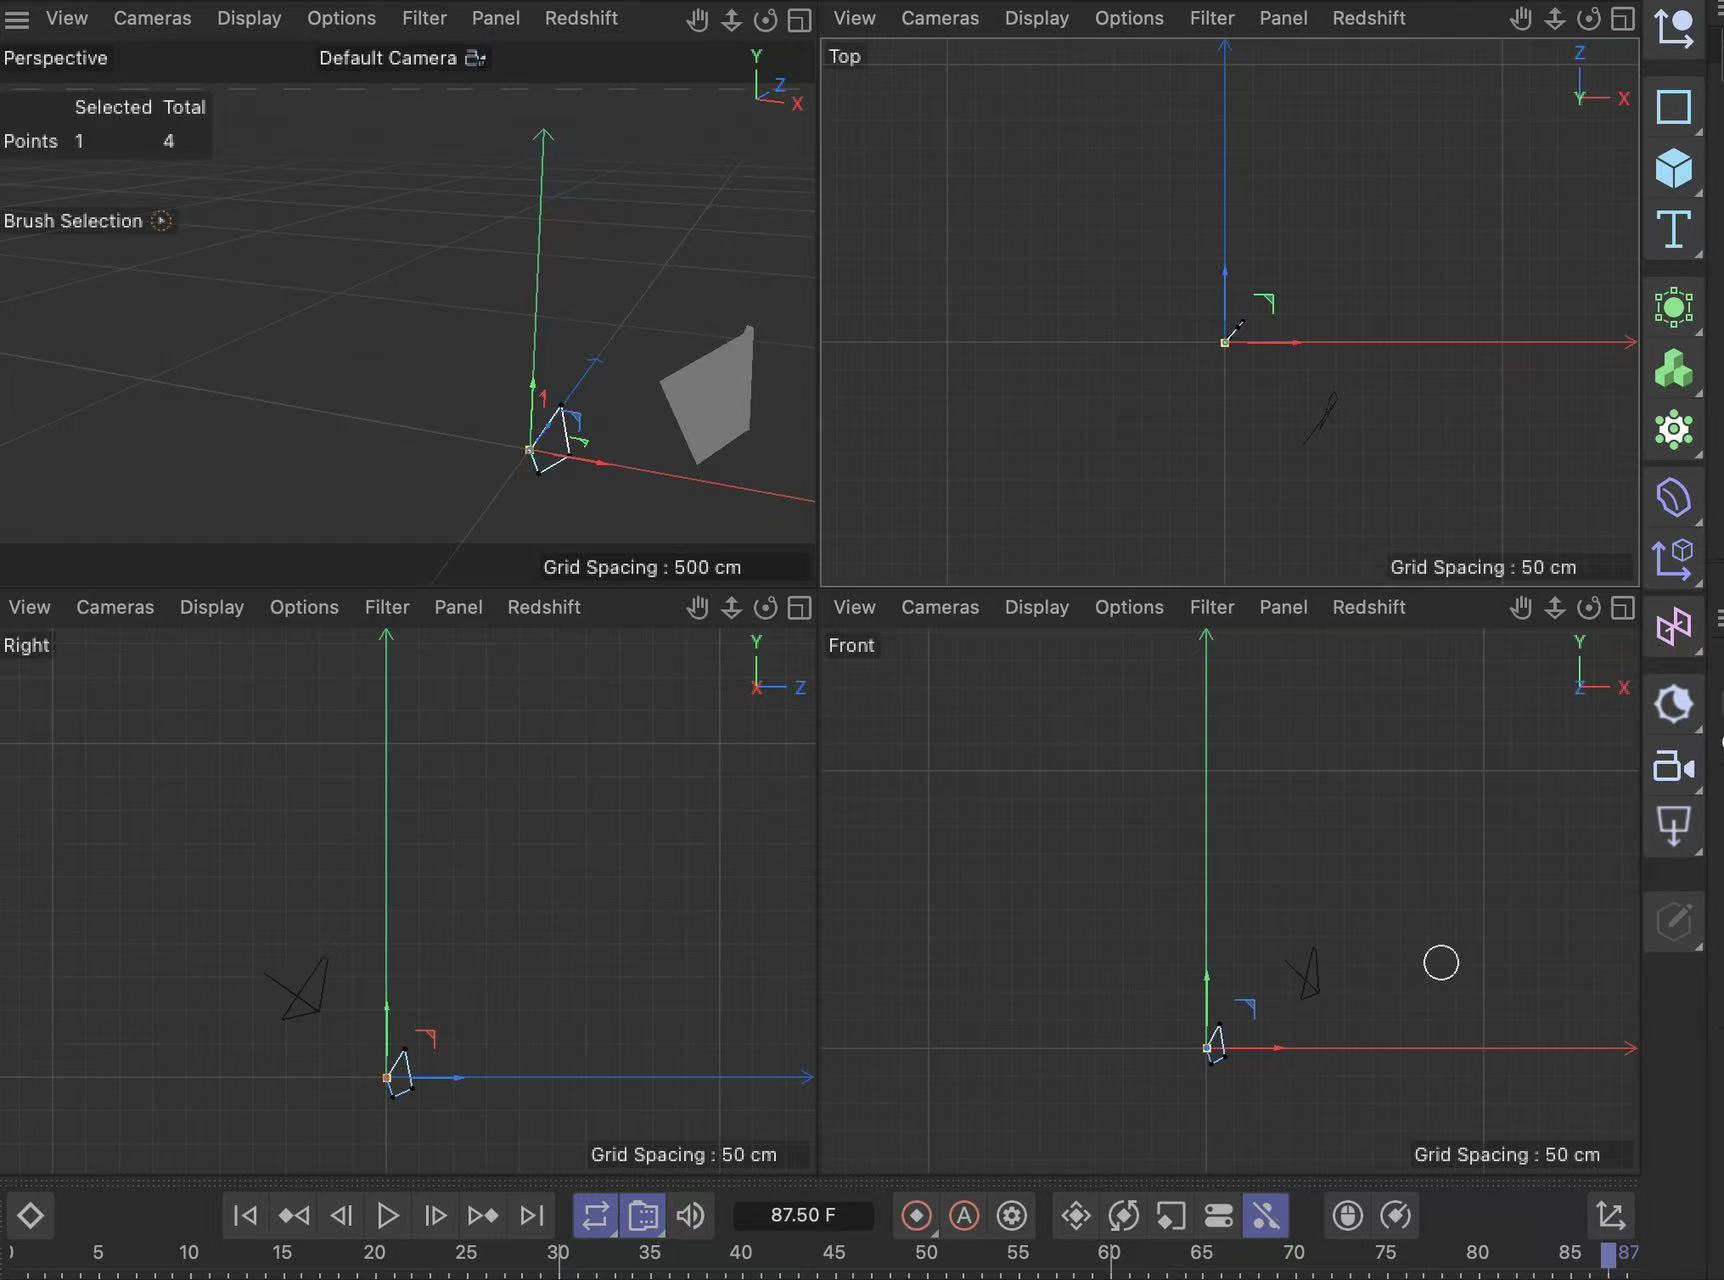Open the hamburger menu in the top-left corner

(x=16, y=18)
